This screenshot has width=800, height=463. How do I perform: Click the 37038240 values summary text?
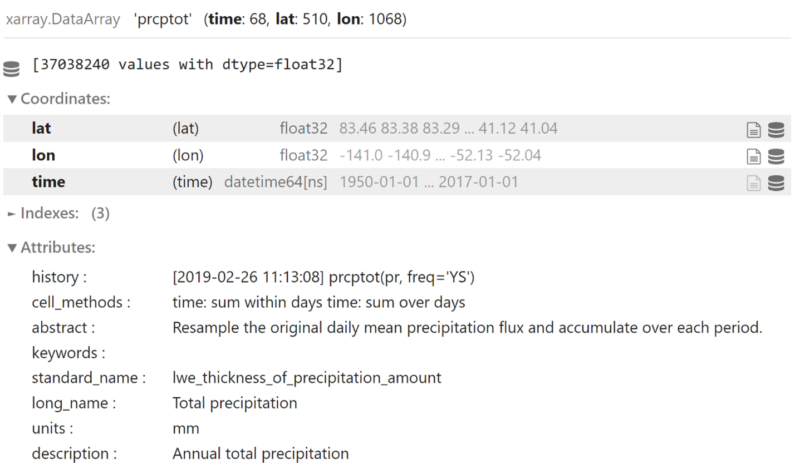187,65
